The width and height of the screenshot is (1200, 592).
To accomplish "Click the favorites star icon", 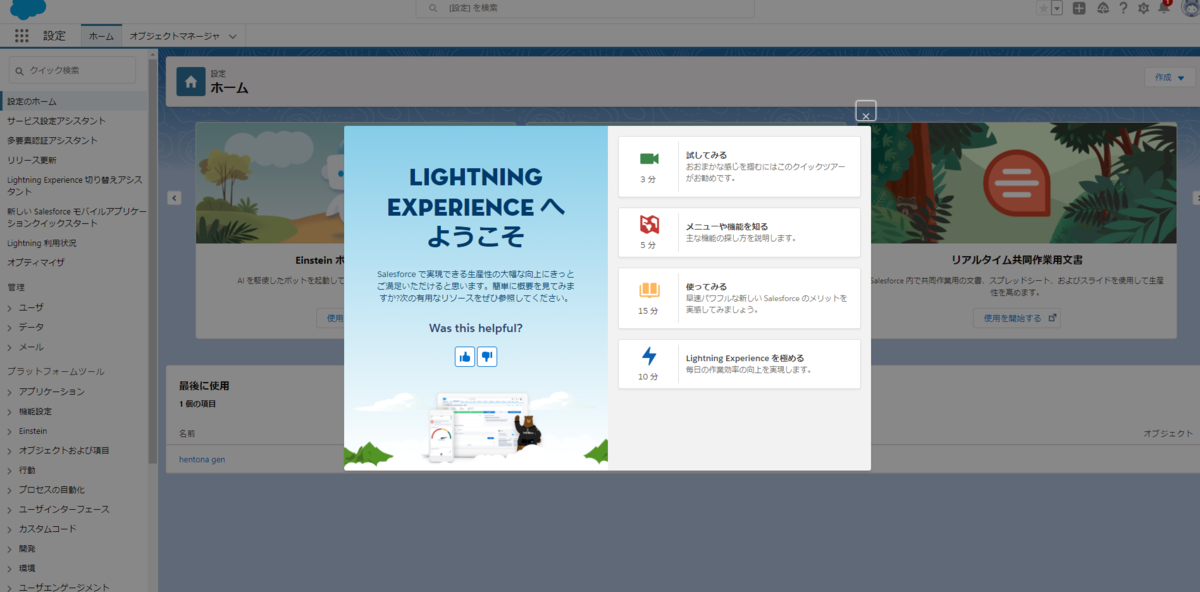I will 1043,8.
